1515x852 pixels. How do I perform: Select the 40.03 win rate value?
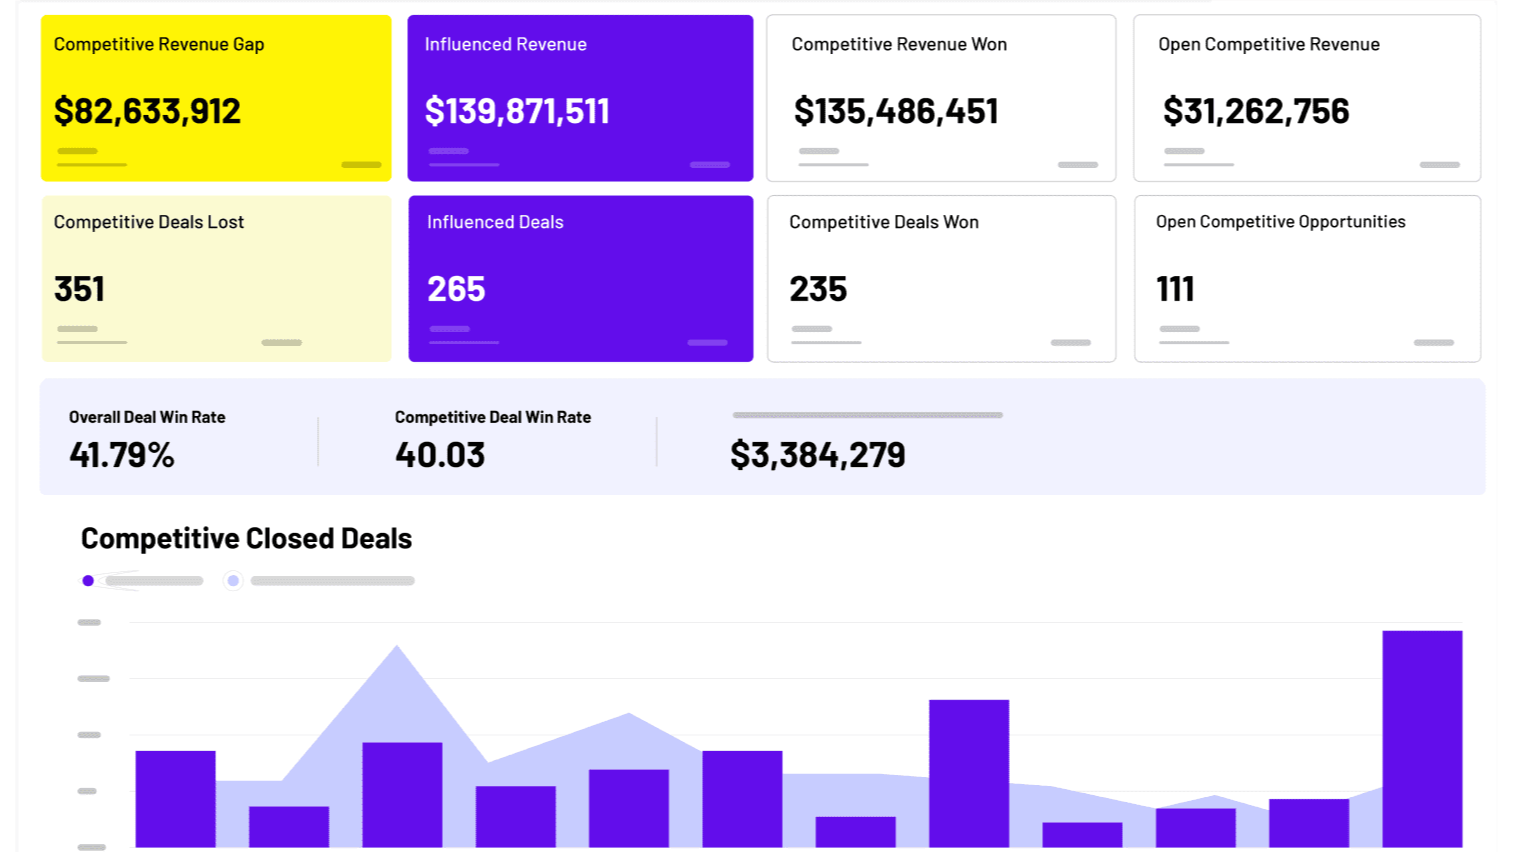tap(440, 455)
